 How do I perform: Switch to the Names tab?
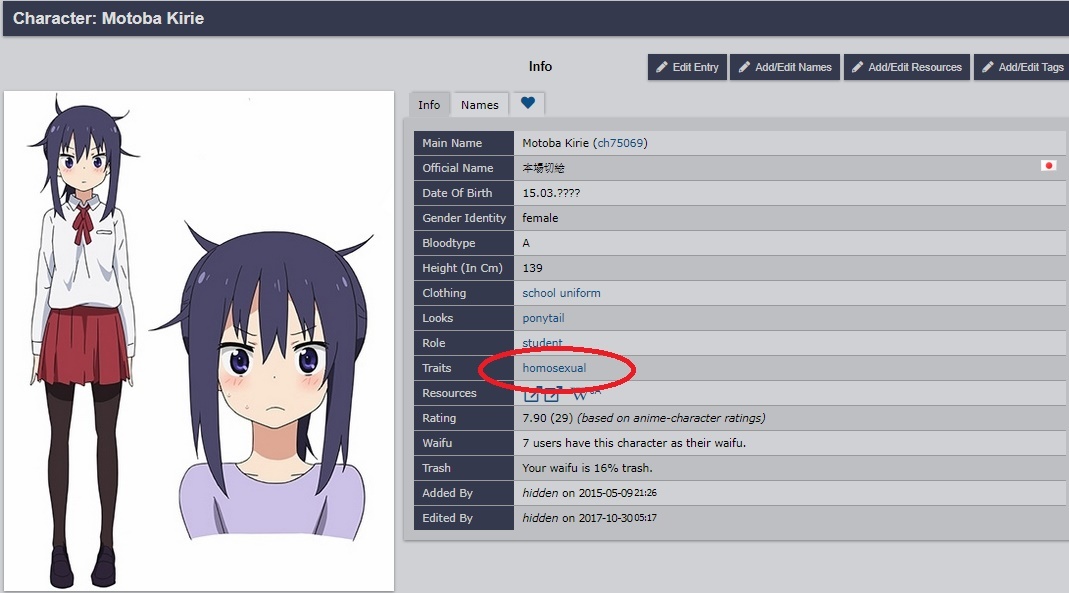point(479,105)
